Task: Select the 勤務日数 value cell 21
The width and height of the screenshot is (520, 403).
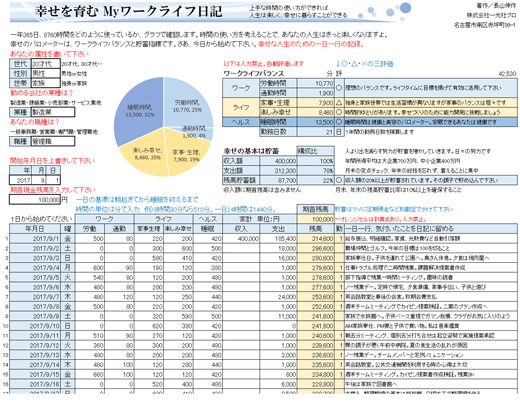Action: (x=315, y=132)
